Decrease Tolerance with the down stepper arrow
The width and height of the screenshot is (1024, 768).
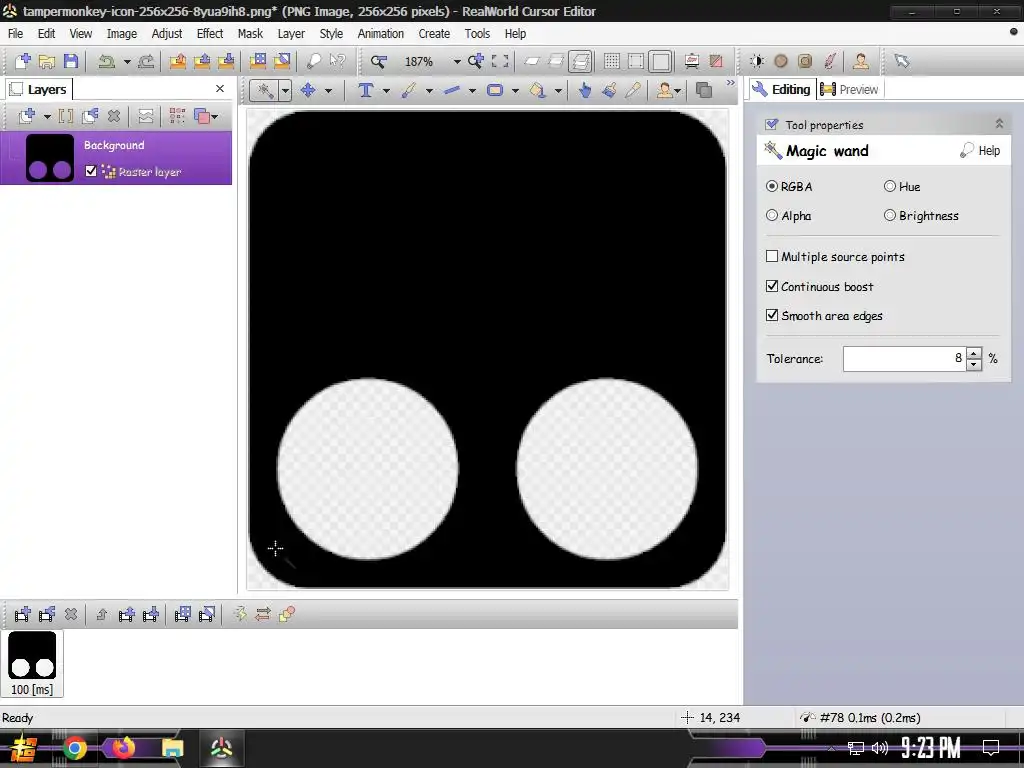tap(974, 364)
